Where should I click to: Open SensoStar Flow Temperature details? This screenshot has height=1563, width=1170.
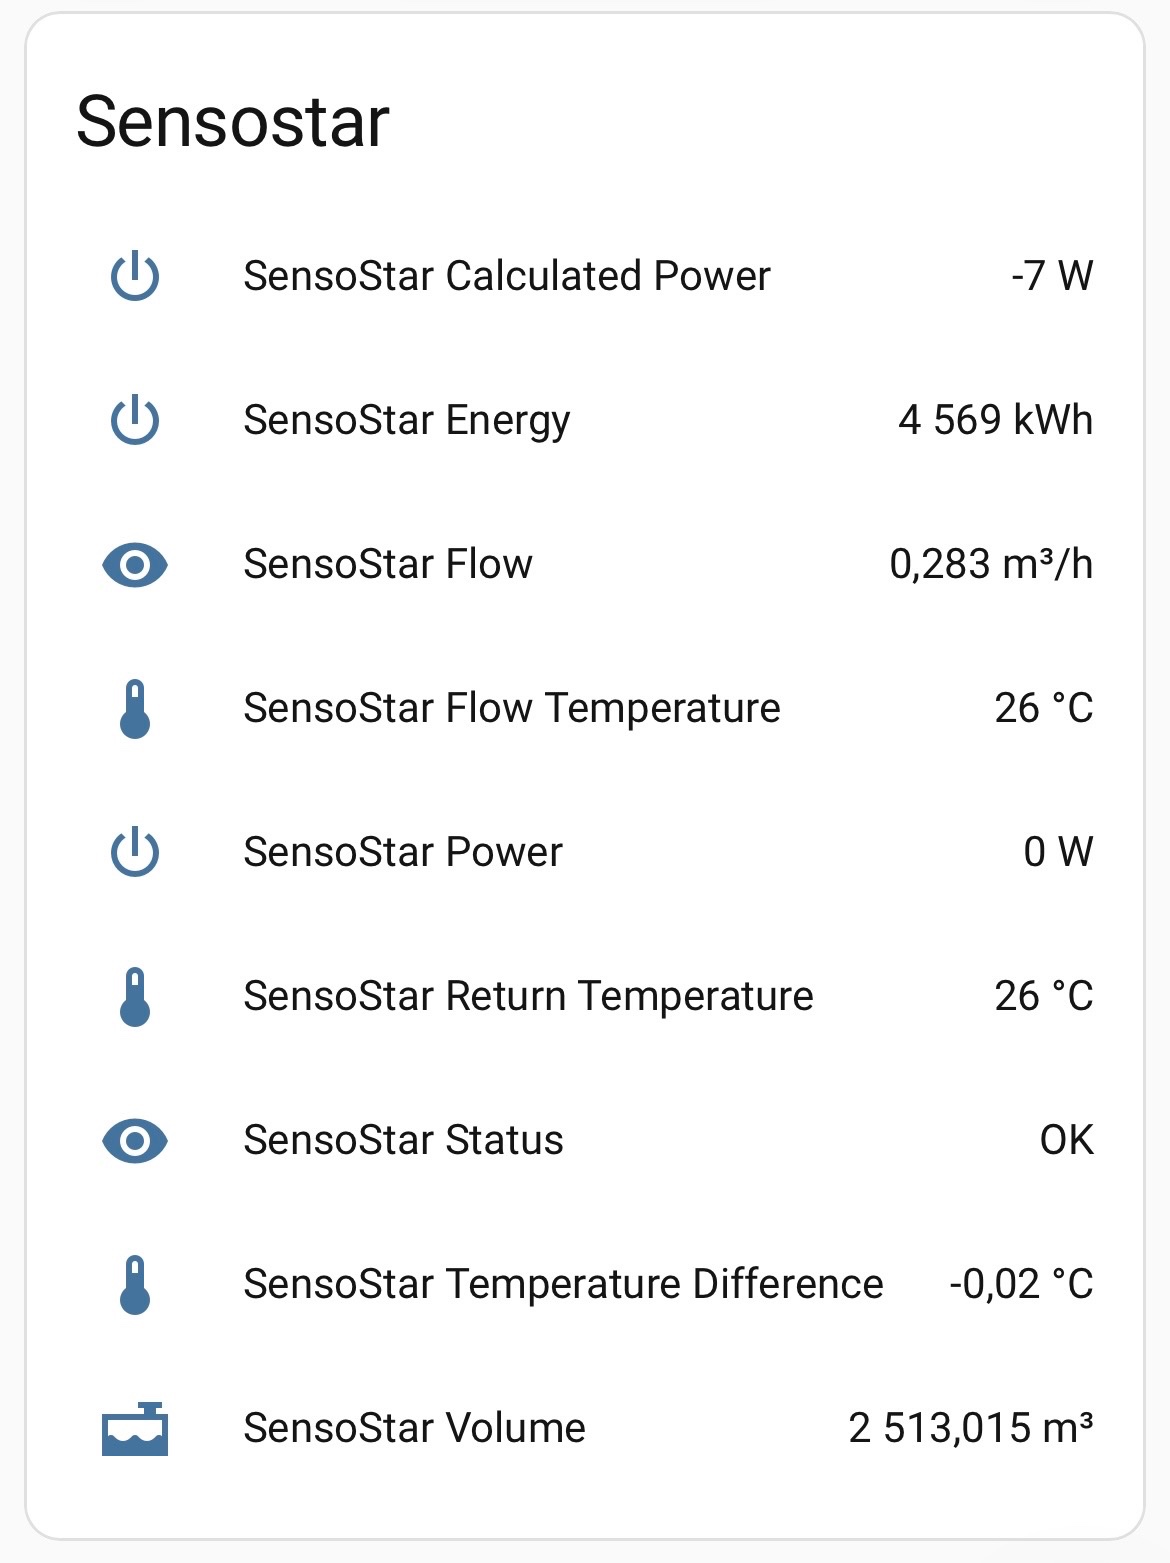coord(512,709)
